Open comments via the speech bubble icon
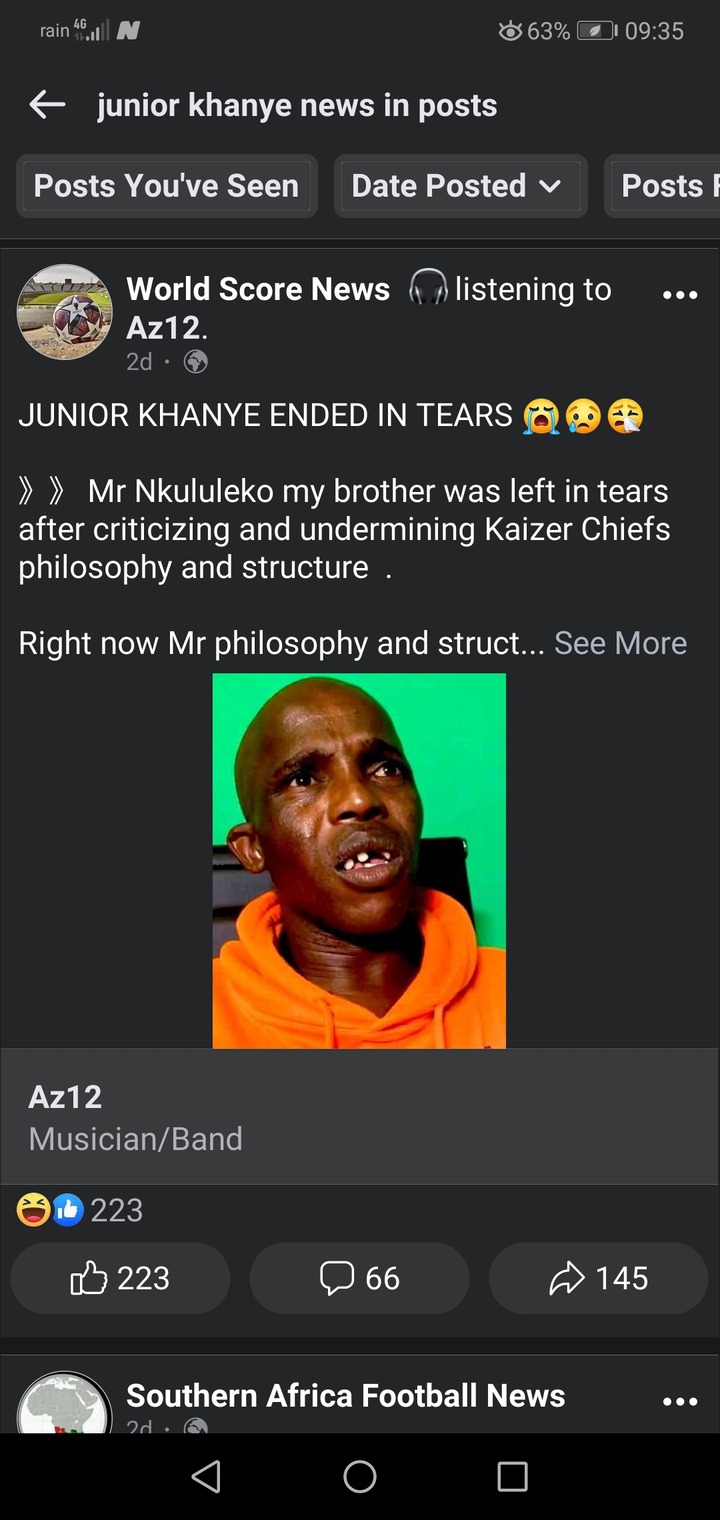The height and width of the screenshot is (1520, 720). click(359, 1278)
